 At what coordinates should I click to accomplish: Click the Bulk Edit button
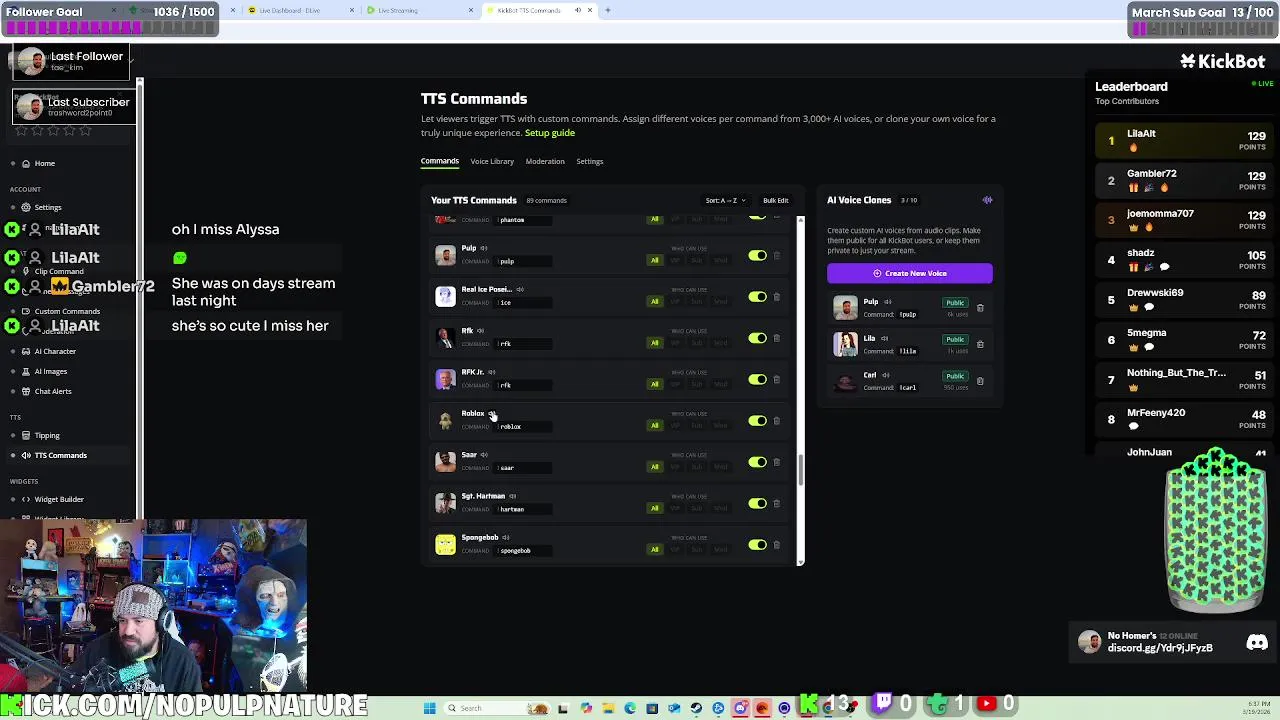point(776,200)
